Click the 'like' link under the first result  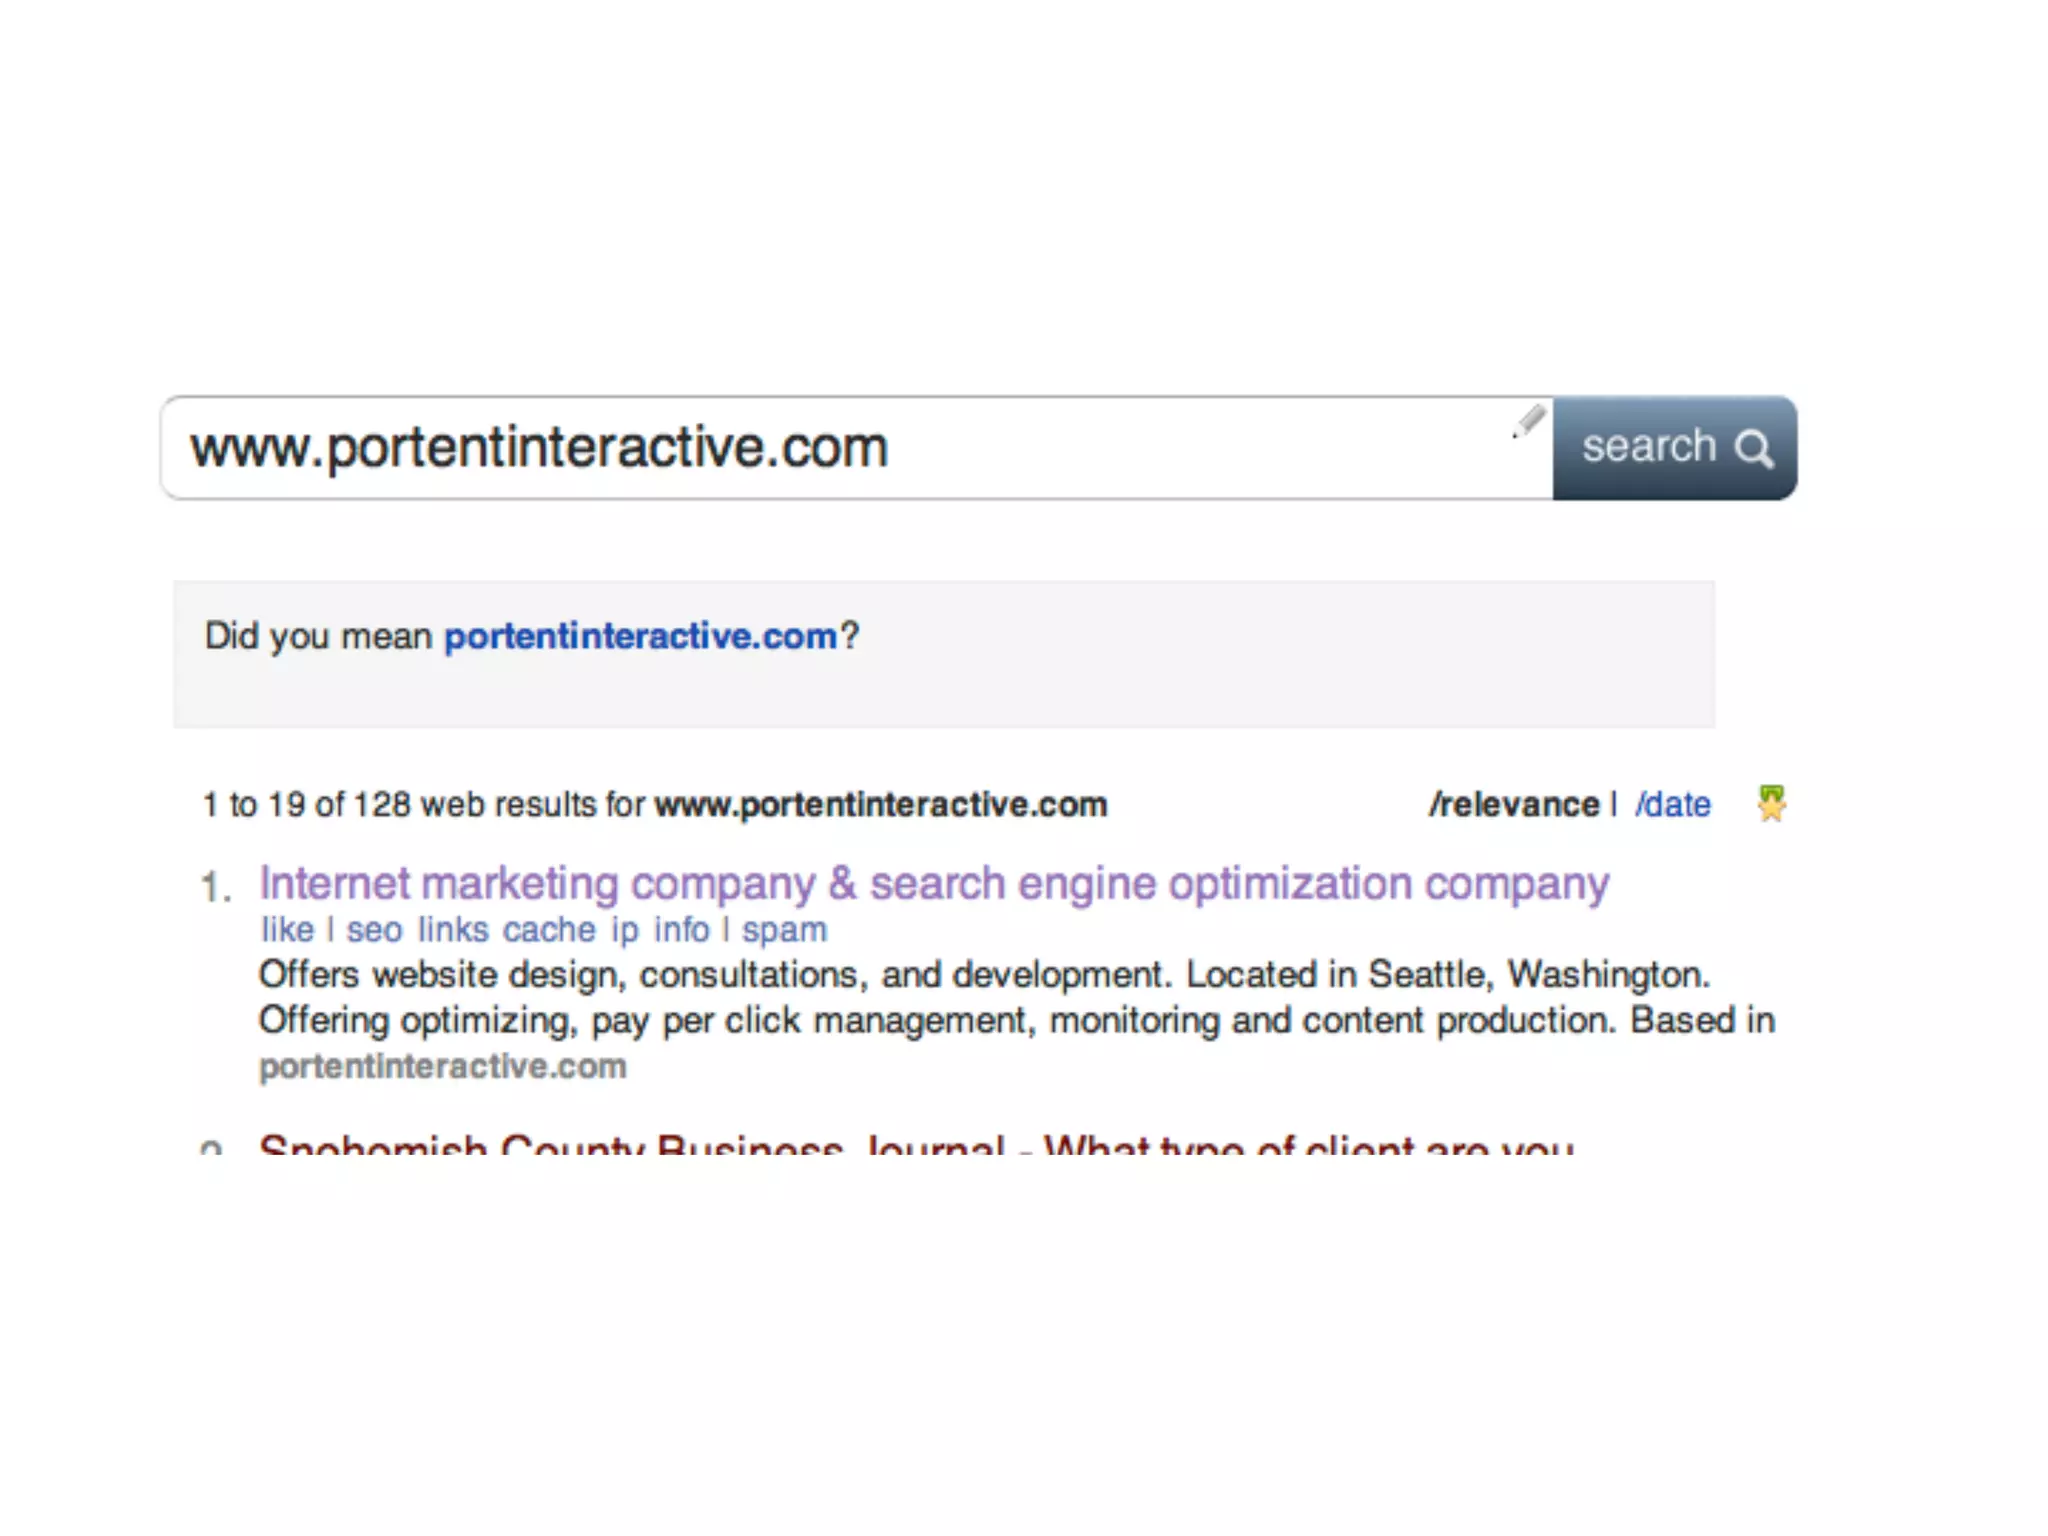[x=287, y=930]
